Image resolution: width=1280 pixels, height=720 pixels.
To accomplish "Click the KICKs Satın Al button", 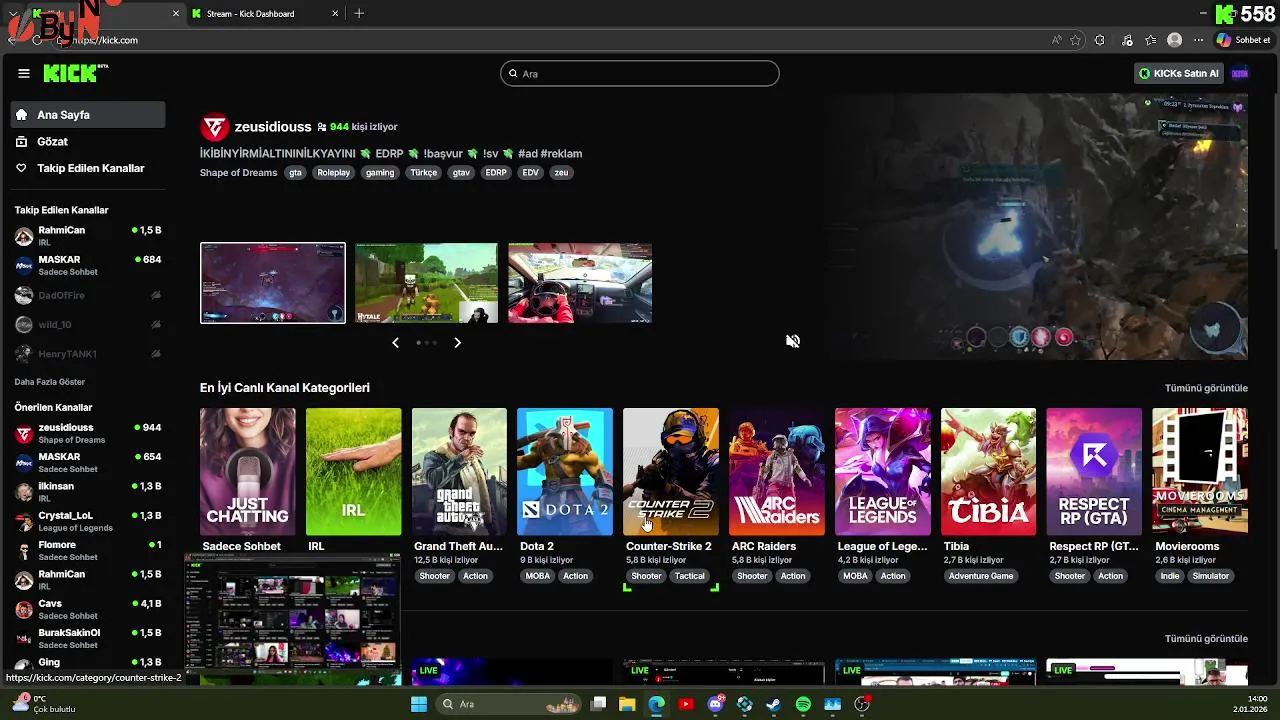I will click(x=1179, y=73).
